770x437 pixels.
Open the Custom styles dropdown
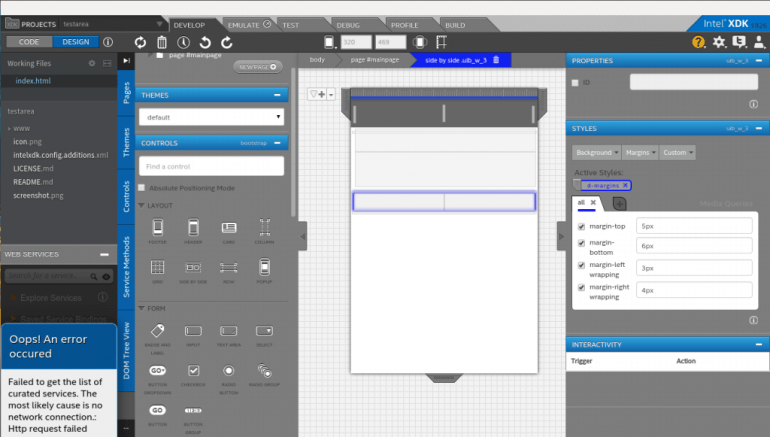pyautogui.click(x=678, y=153)
